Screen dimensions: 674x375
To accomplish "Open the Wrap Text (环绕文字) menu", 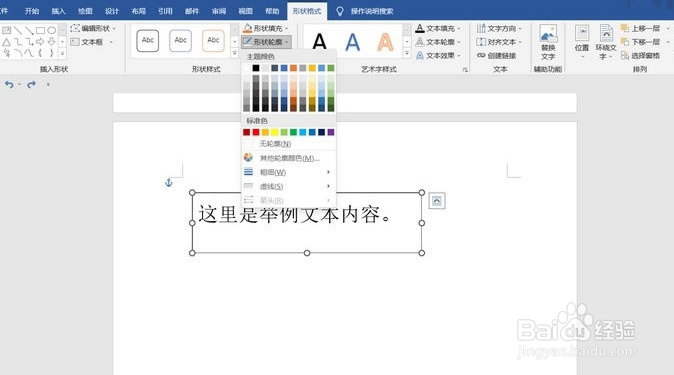I will 606,42.
